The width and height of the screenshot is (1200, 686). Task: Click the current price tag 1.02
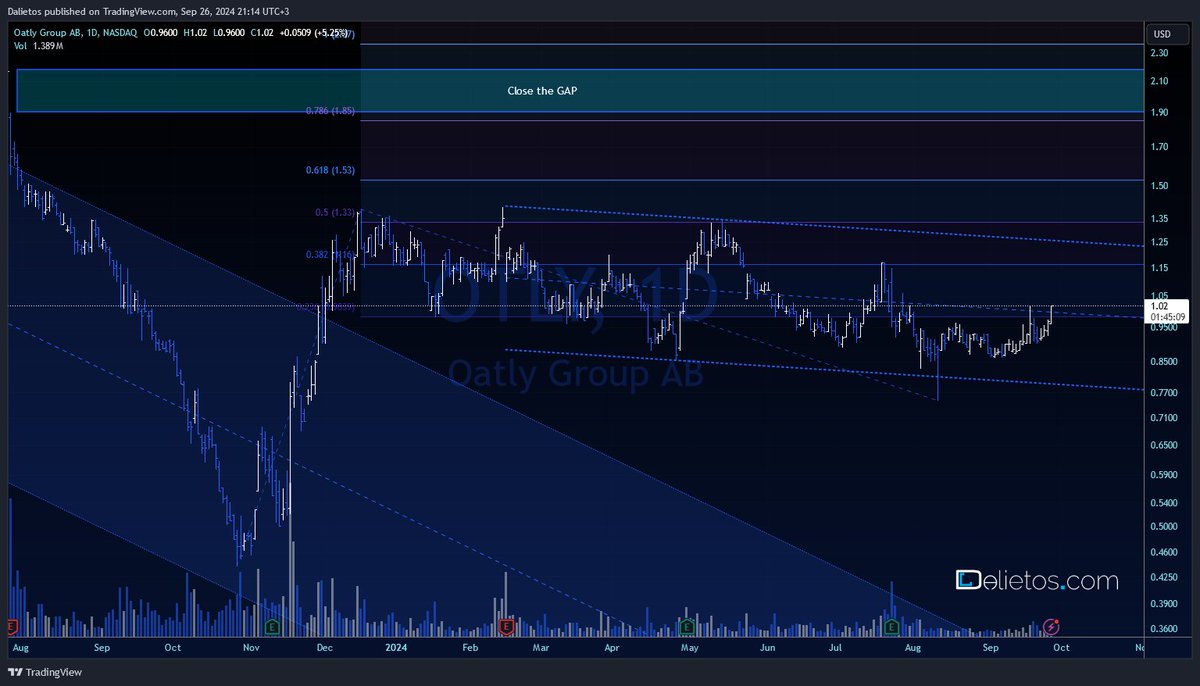[1160, 306]
